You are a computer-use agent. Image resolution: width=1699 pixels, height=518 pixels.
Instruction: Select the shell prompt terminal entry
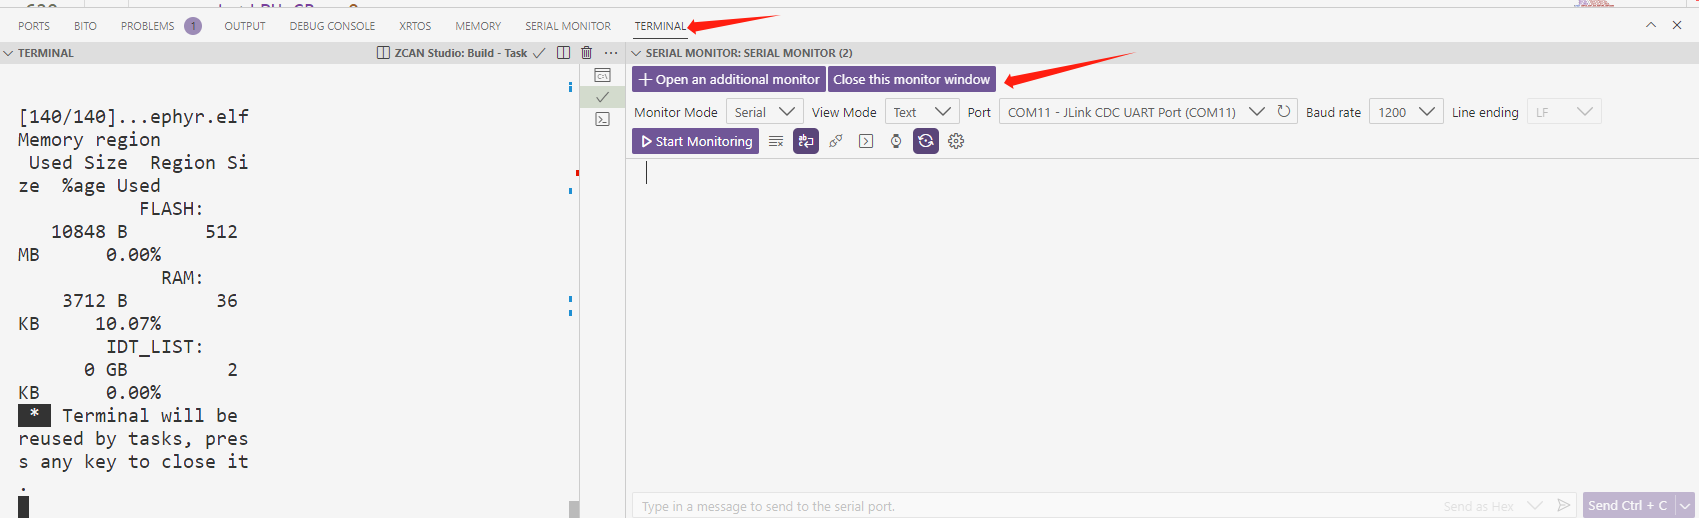pyautogui.click(x=602, y=119)
